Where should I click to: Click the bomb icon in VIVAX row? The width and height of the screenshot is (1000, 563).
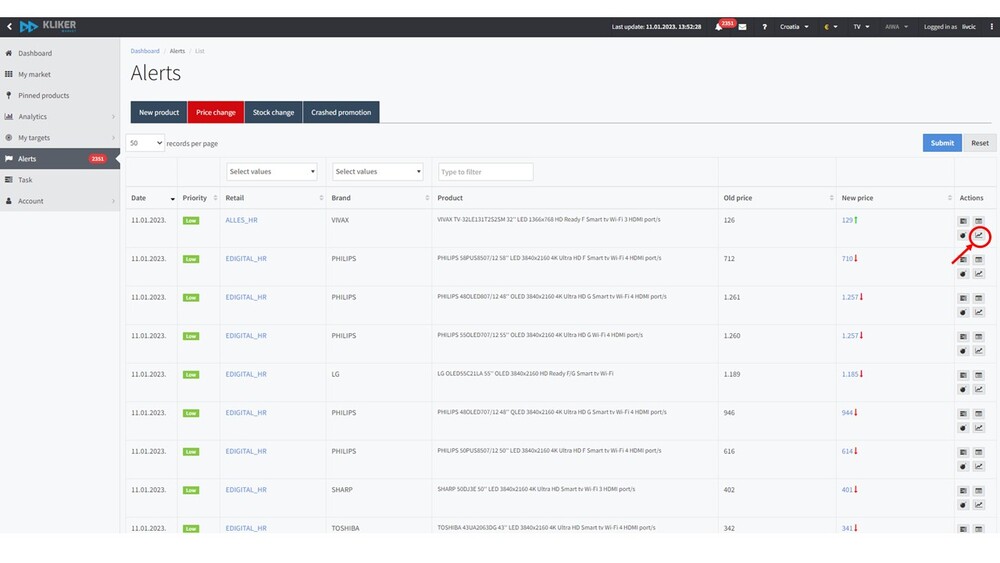963,236
